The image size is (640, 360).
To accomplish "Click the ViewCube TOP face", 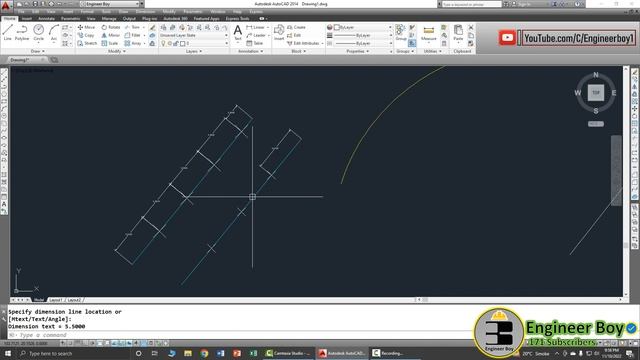I will click(x=596, y=93).
